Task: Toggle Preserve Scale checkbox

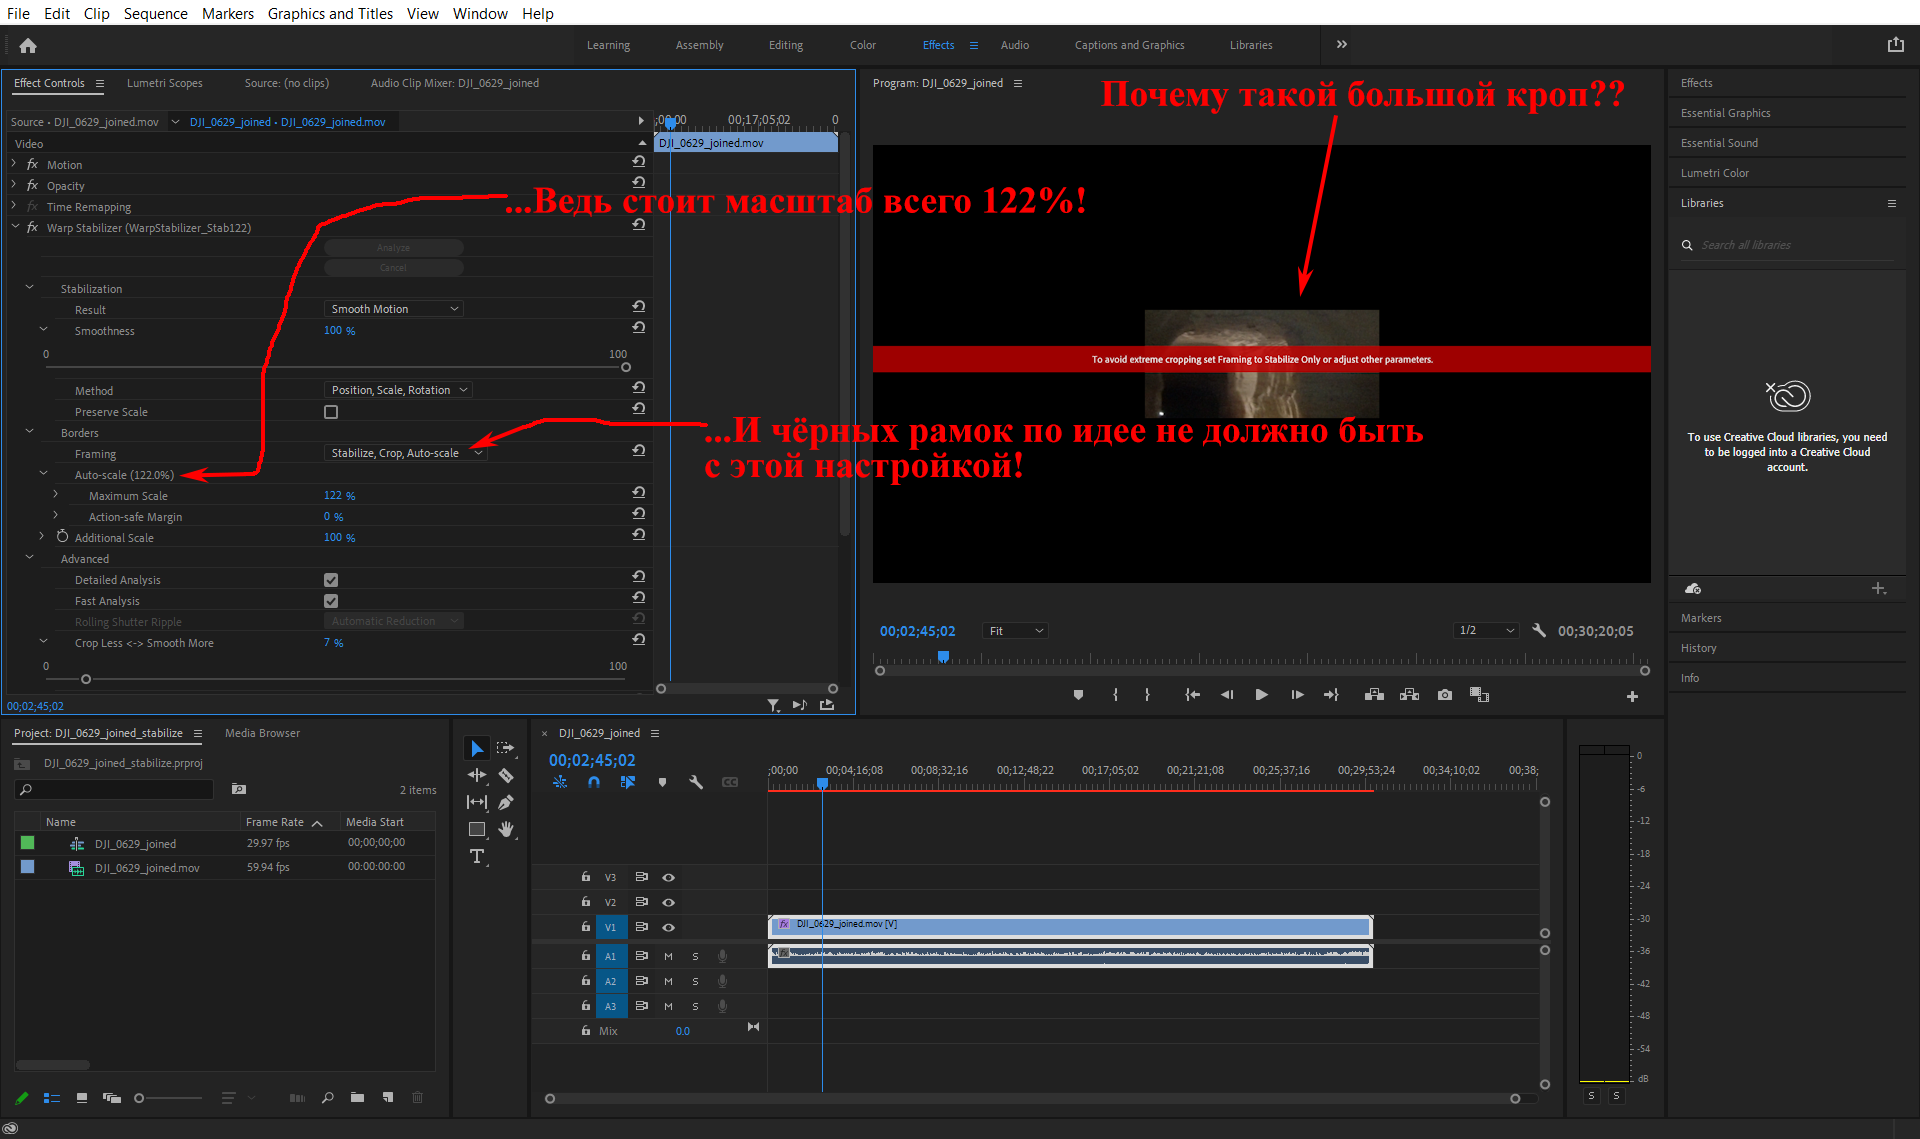Action: tap(331, 412)
